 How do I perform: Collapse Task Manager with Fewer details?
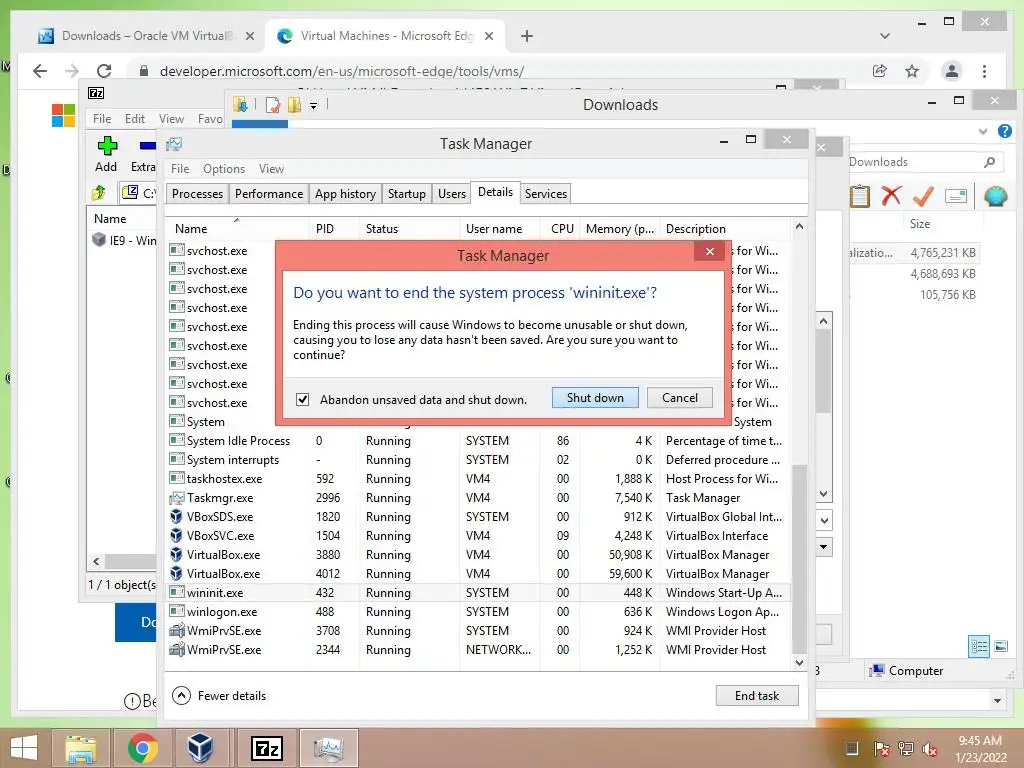point(219,696)
